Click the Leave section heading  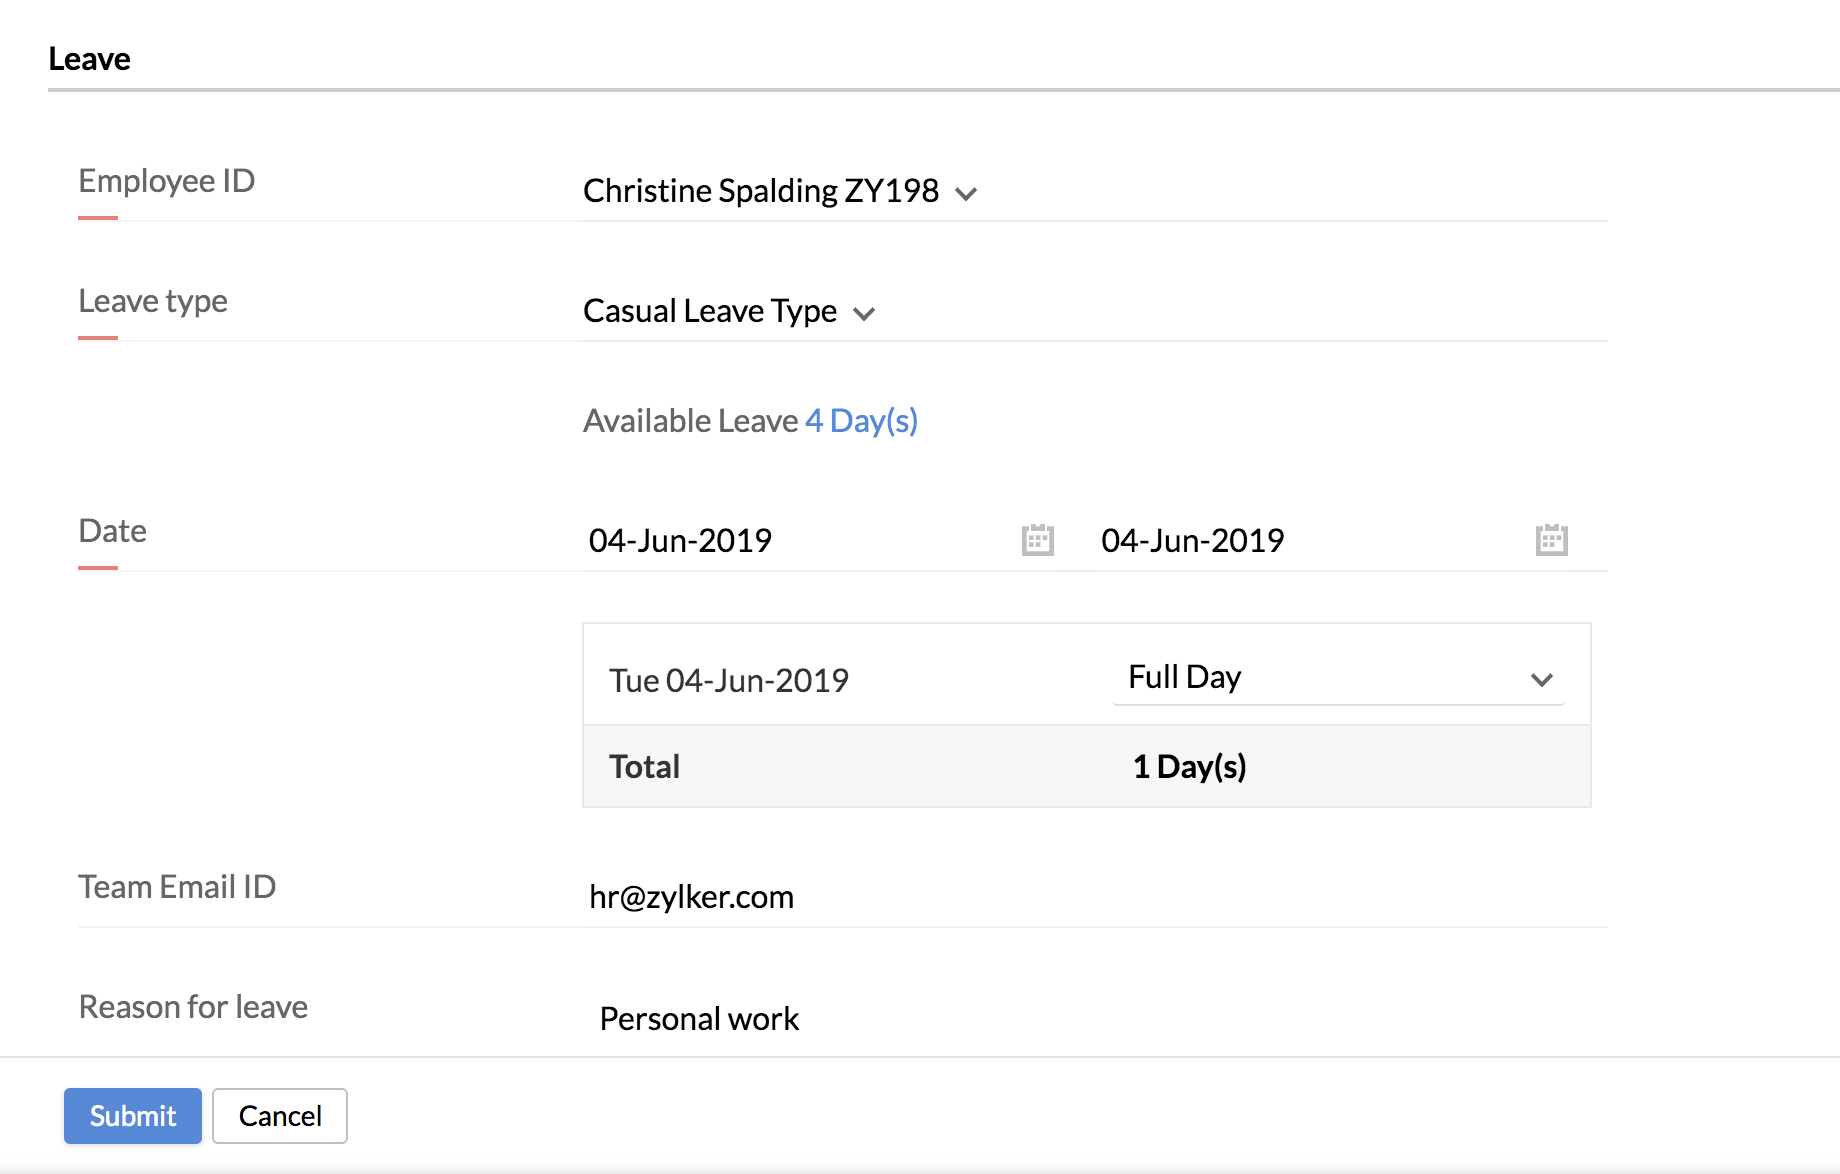[x=89, y=59]
